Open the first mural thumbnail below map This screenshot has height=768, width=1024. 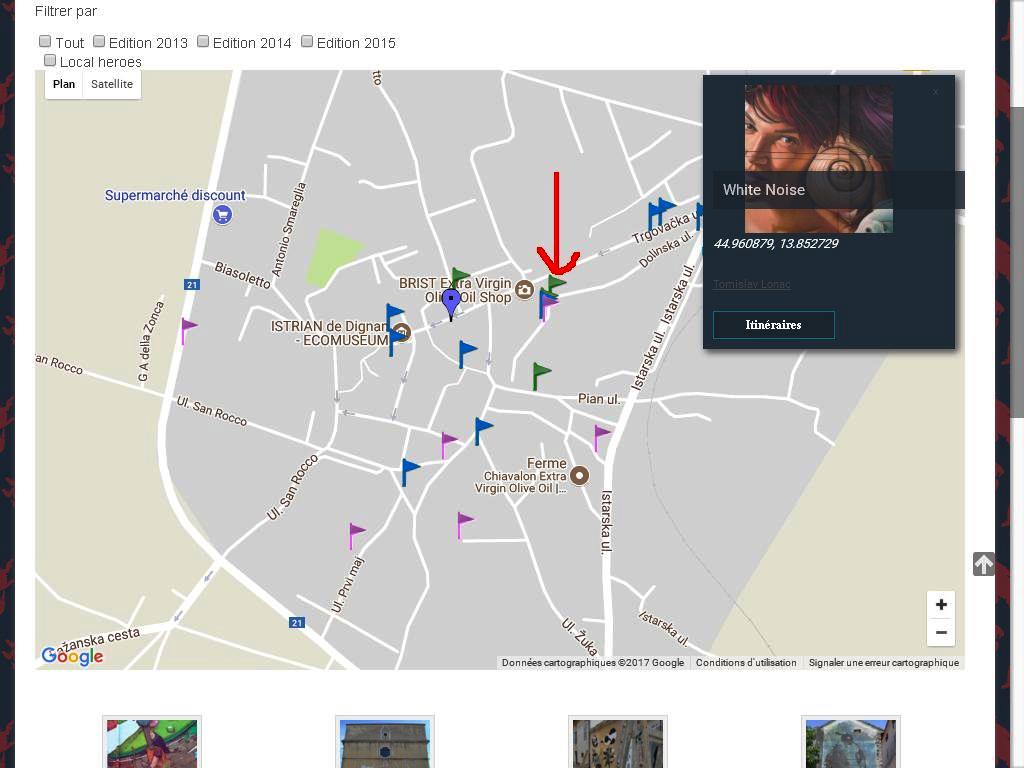(152, 742)
